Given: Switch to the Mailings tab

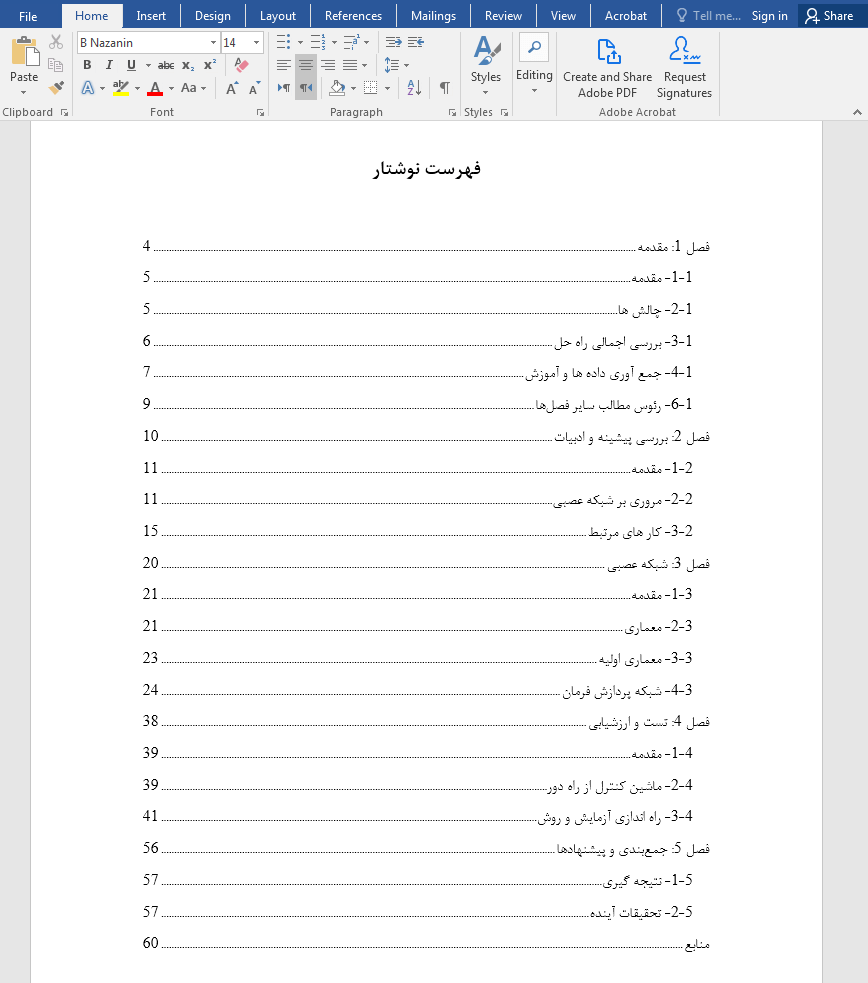Looking at the screenshot, I should (433, 16).
